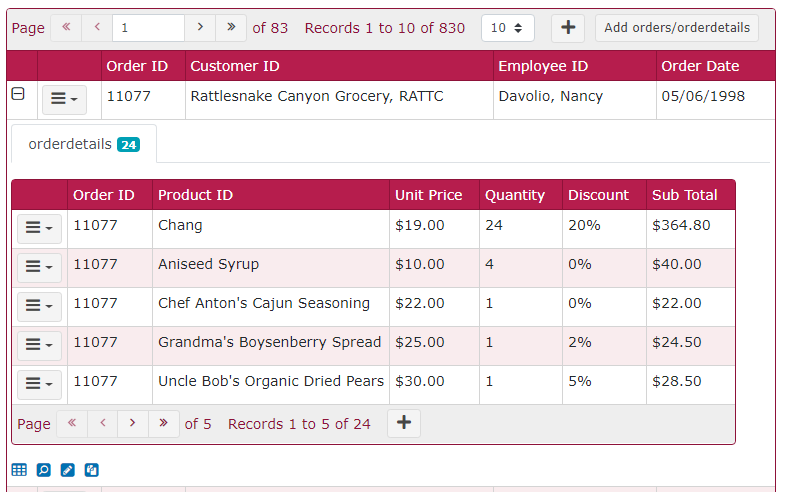Image resolution: width=790 pixels, height=492 pixels.
Task: Go to next page of orders
Action: coord(200,28)
